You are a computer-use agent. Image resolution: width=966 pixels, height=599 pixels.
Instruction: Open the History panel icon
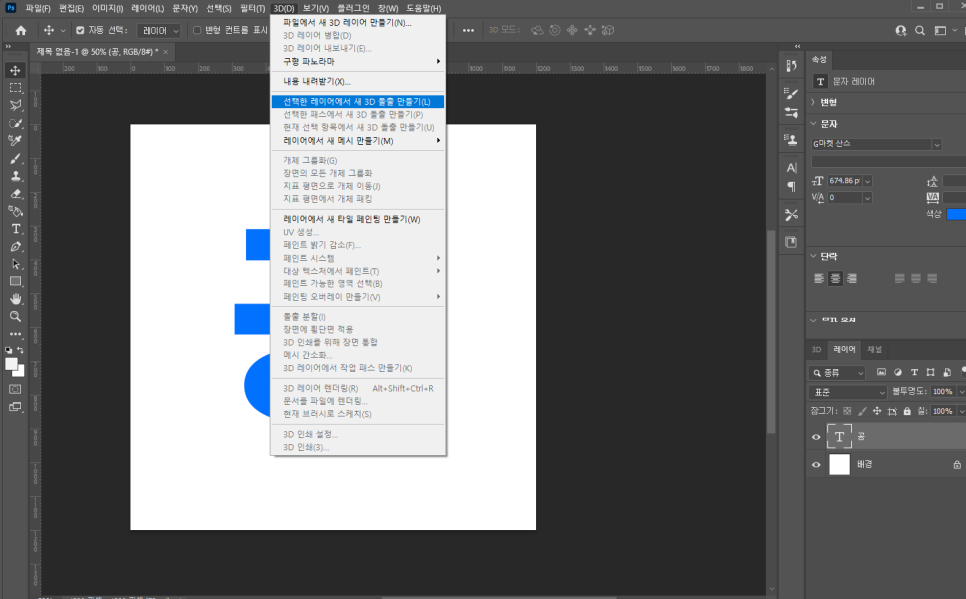(791, 65)
